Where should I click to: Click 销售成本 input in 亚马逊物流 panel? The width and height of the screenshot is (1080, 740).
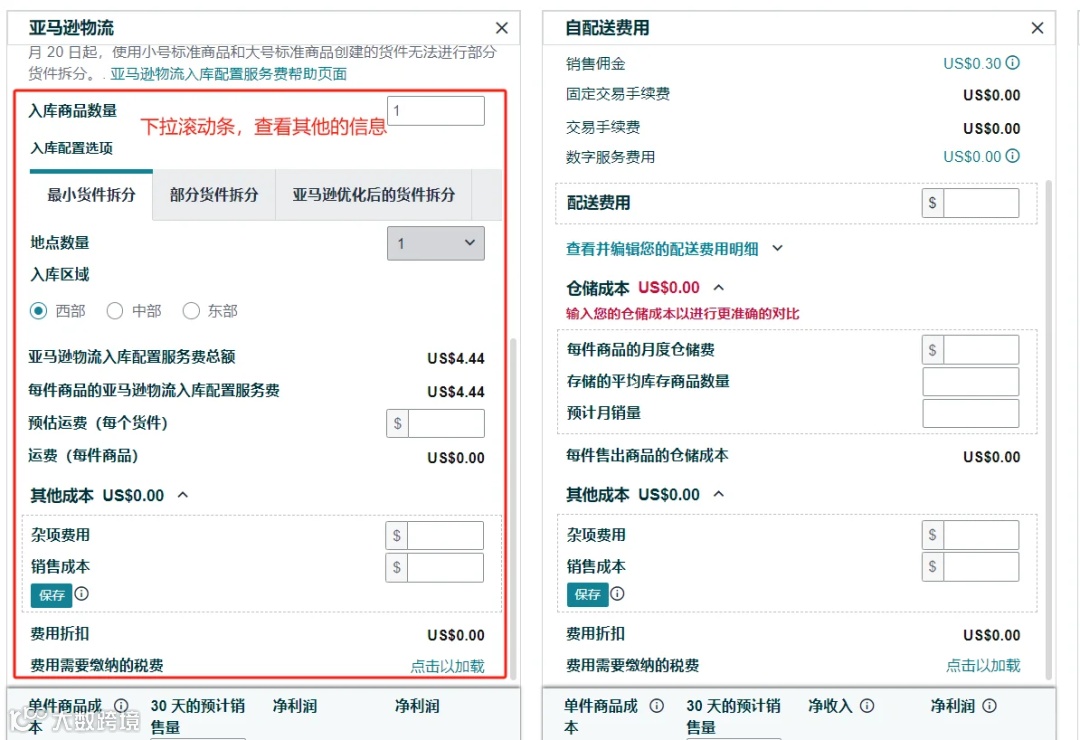point(445,568)
